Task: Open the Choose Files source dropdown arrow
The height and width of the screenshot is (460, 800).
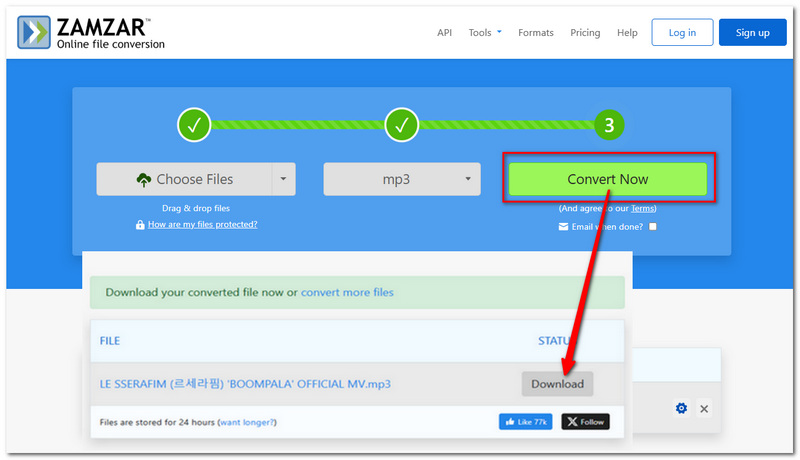Action: click(284, 179)
